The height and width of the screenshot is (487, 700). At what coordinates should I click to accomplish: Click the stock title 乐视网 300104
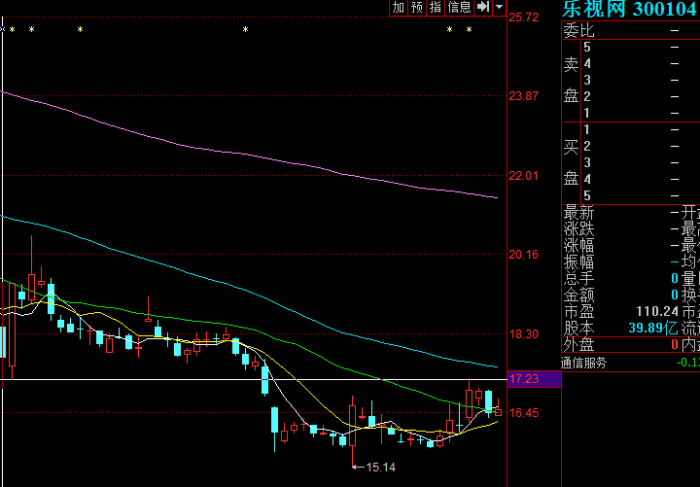(630, 9)
